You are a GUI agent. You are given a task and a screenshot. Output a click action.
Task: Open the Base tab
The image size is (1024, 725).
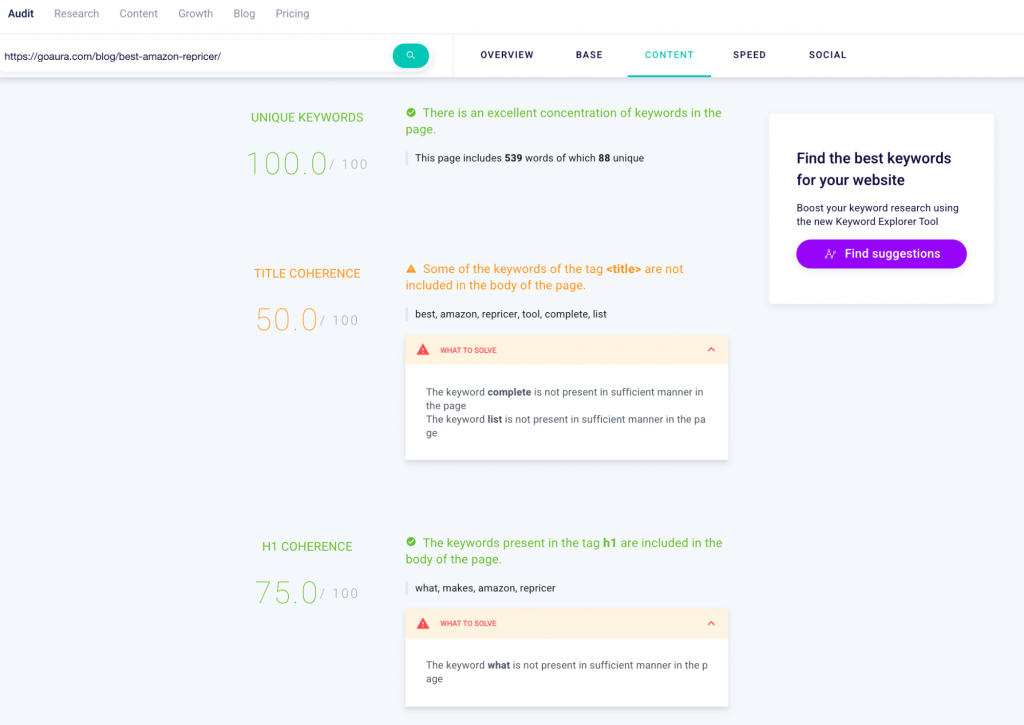click(x=589, y=55)
